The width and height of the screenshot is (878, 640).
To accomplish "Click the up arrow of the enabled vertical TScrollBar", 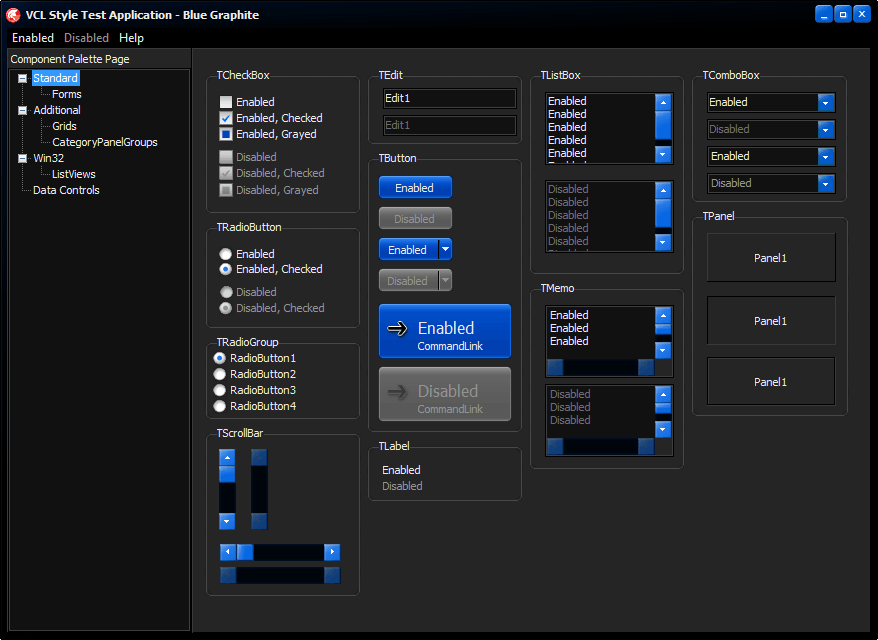I will pyautogui.click(x=227, y=458).
